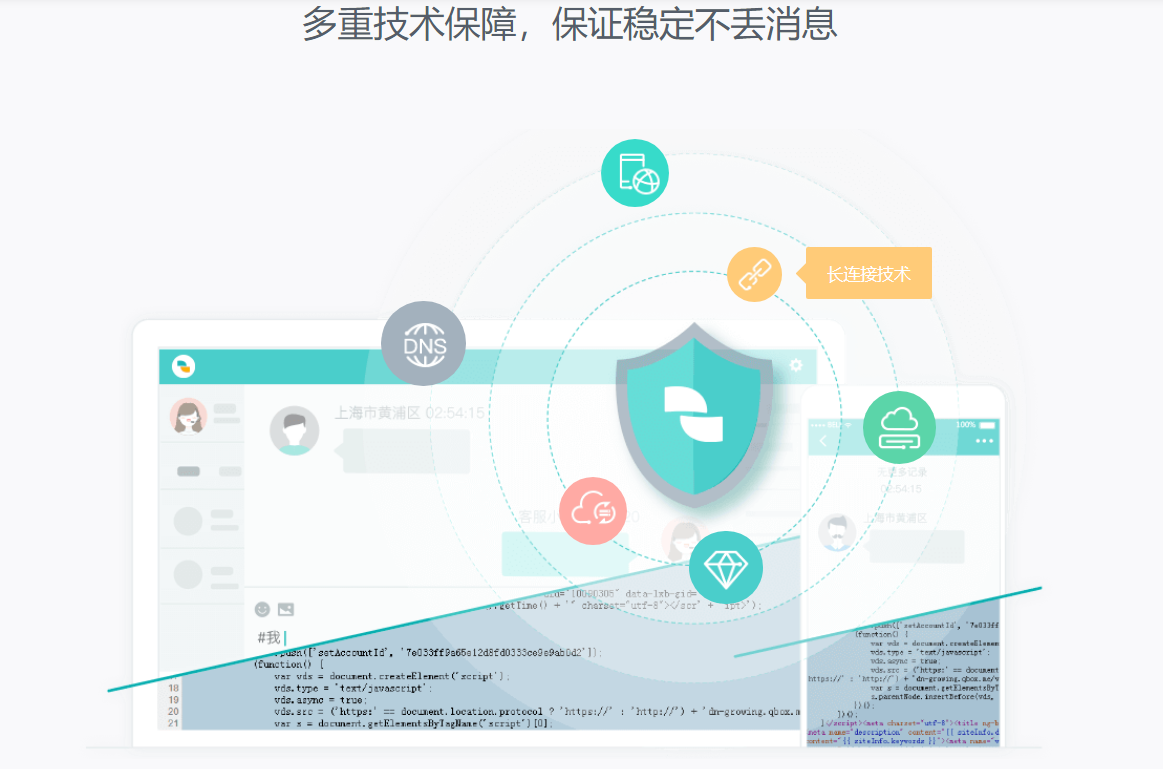Viewport: 1163px width, 769px height.
Task: Click the teal mobile web globe icon
Action: coord(634,173)
